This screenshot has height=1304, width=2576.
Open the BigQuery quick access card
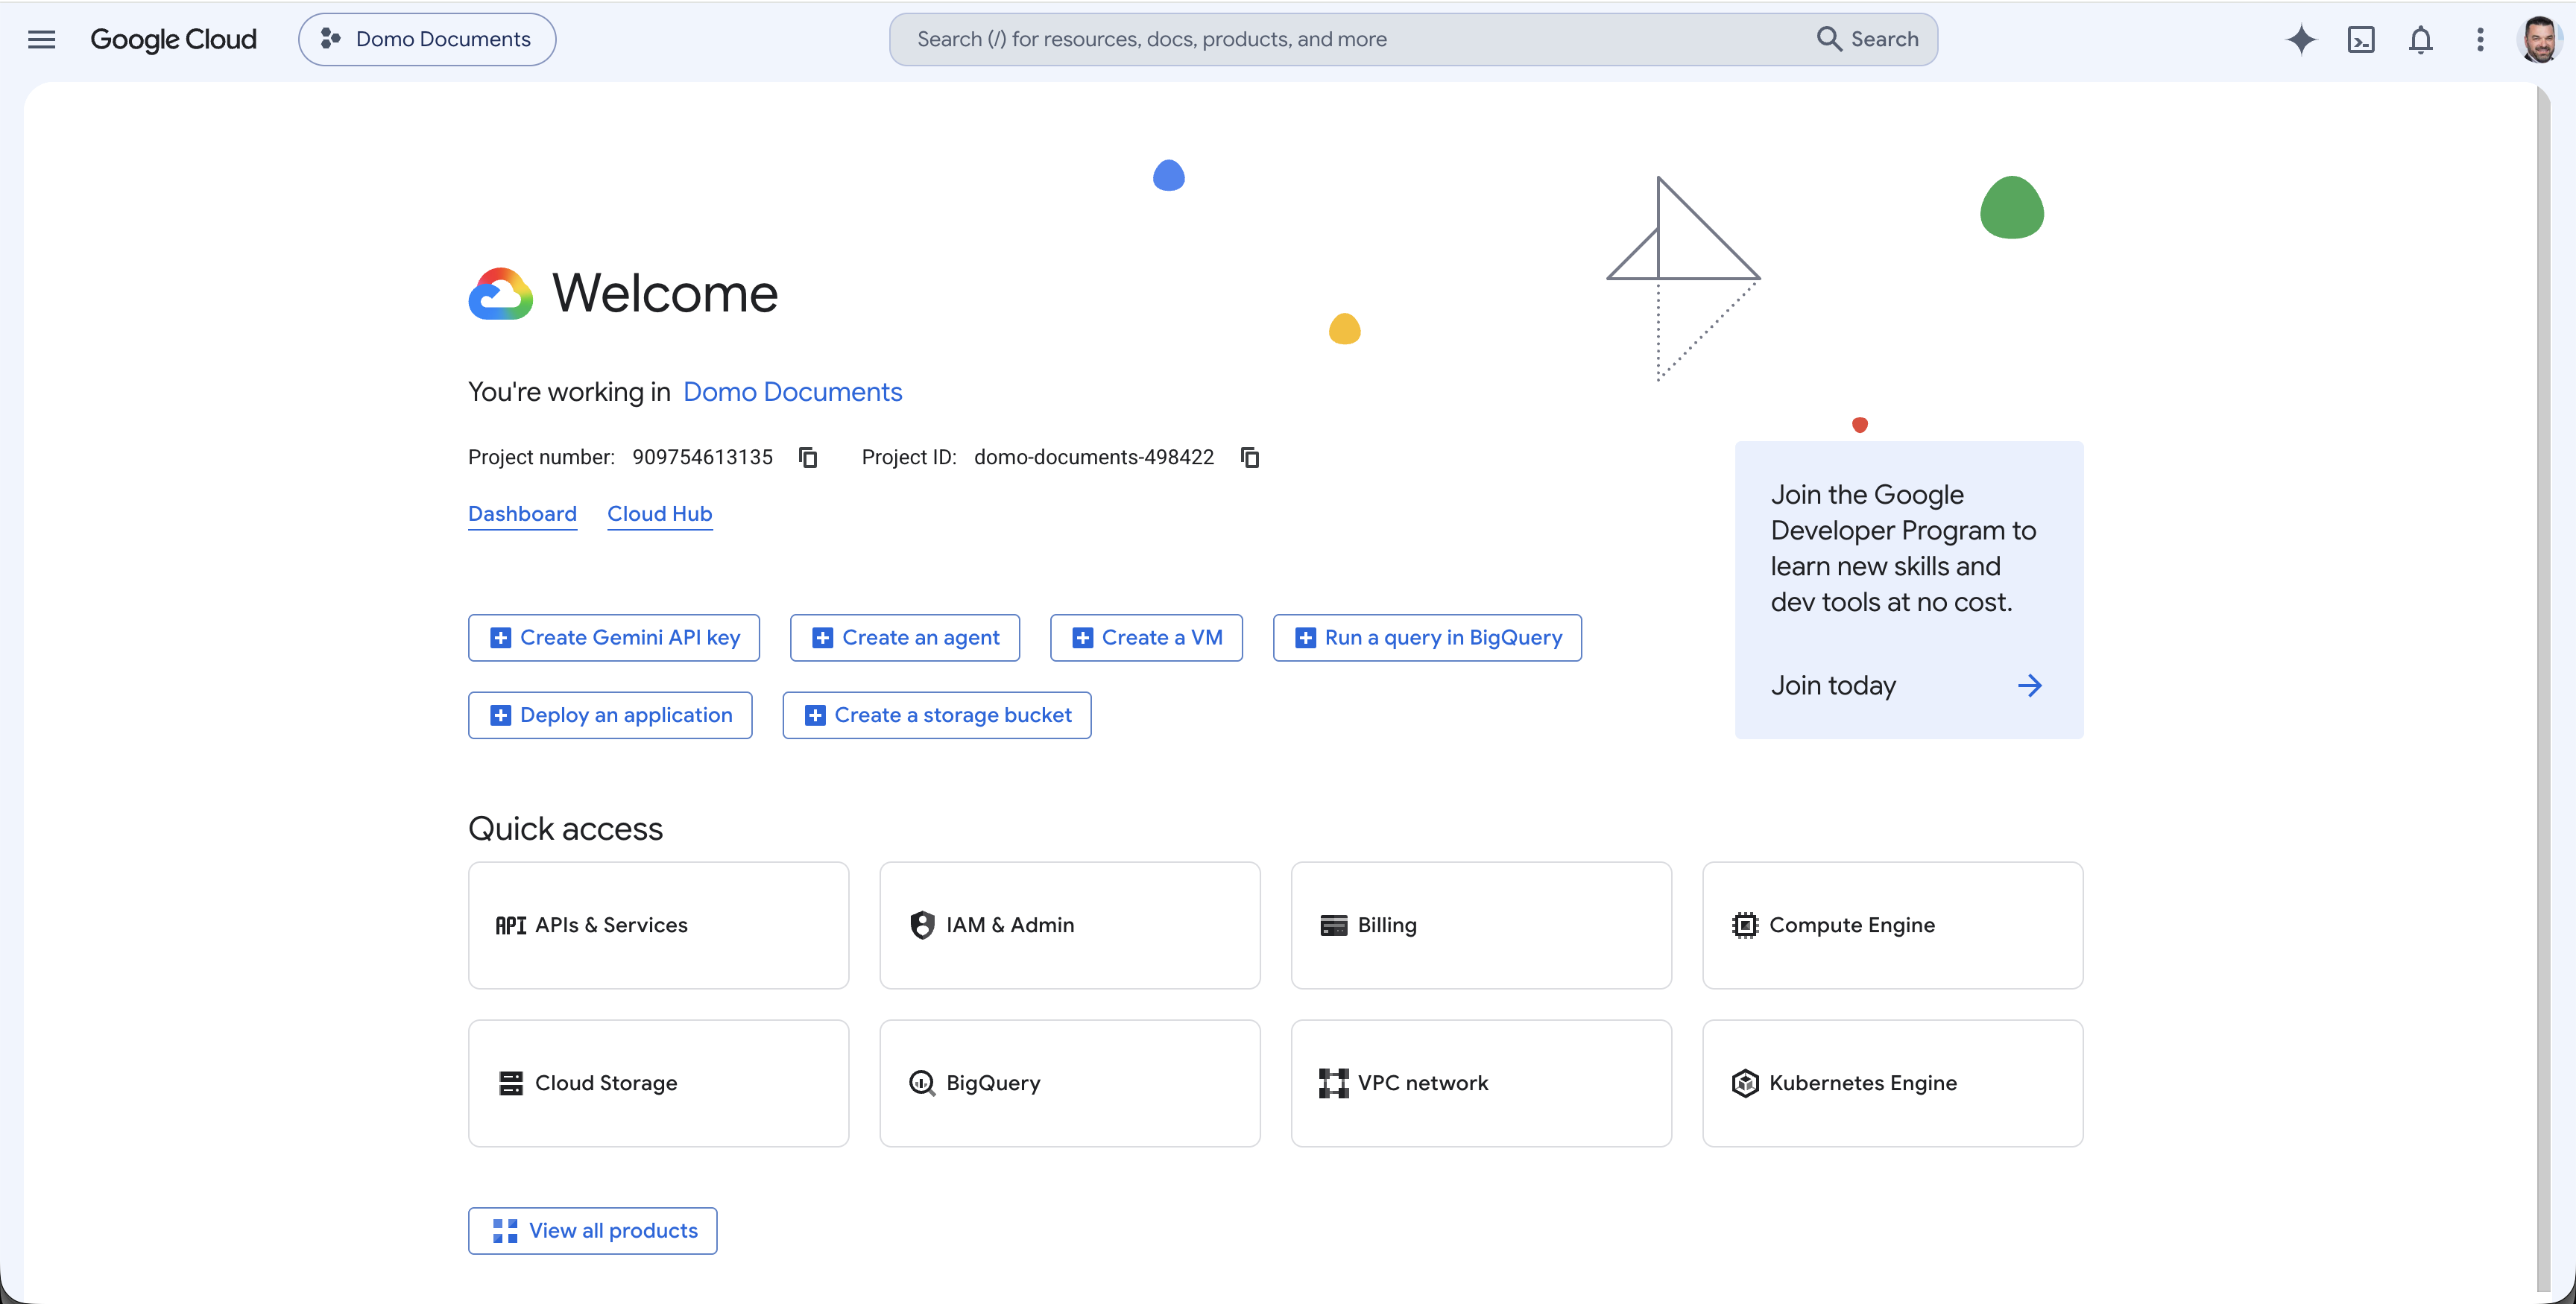[1070, 1083]
